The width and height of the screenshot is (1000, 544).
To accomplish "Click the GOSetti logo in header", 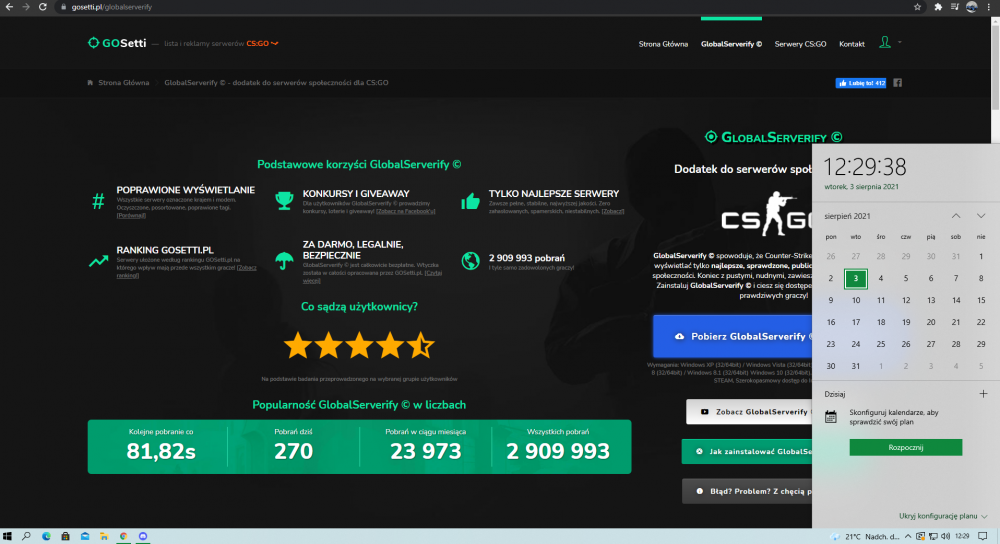I will pos(117,43).
